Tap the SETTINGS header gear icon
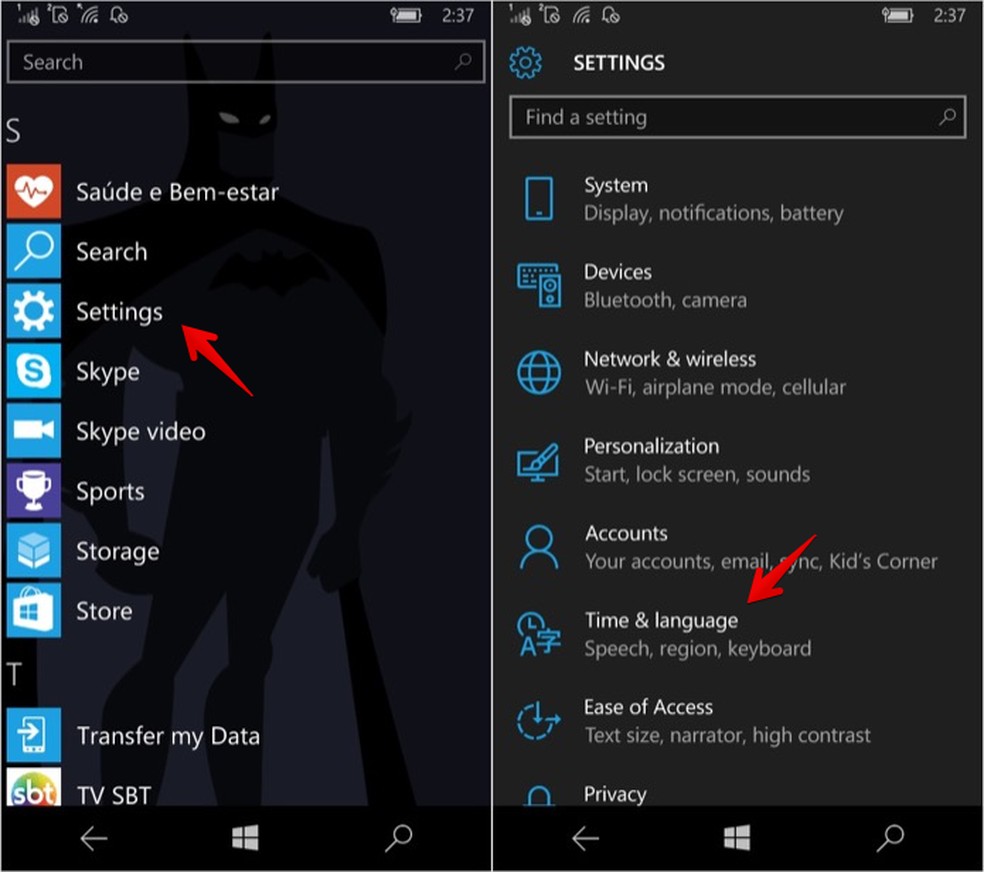This screenshot has height=872, width=984. pyautogui.click(x=525, y=63)
